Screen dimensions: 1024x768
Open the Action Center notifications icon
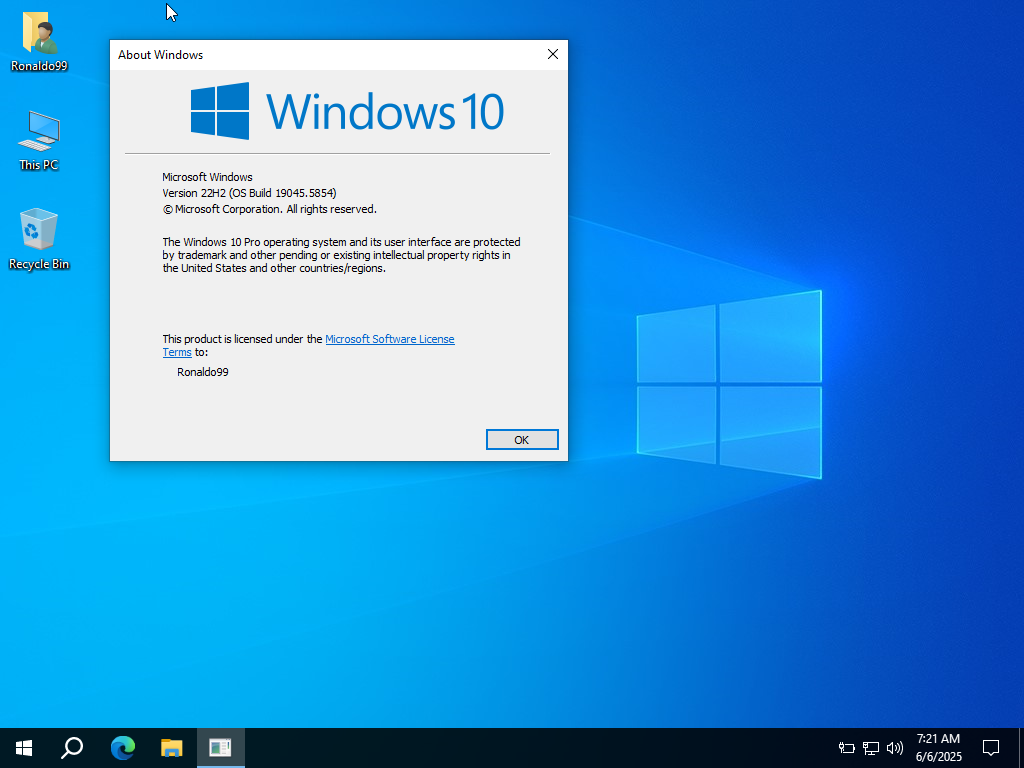coord(991,748)
